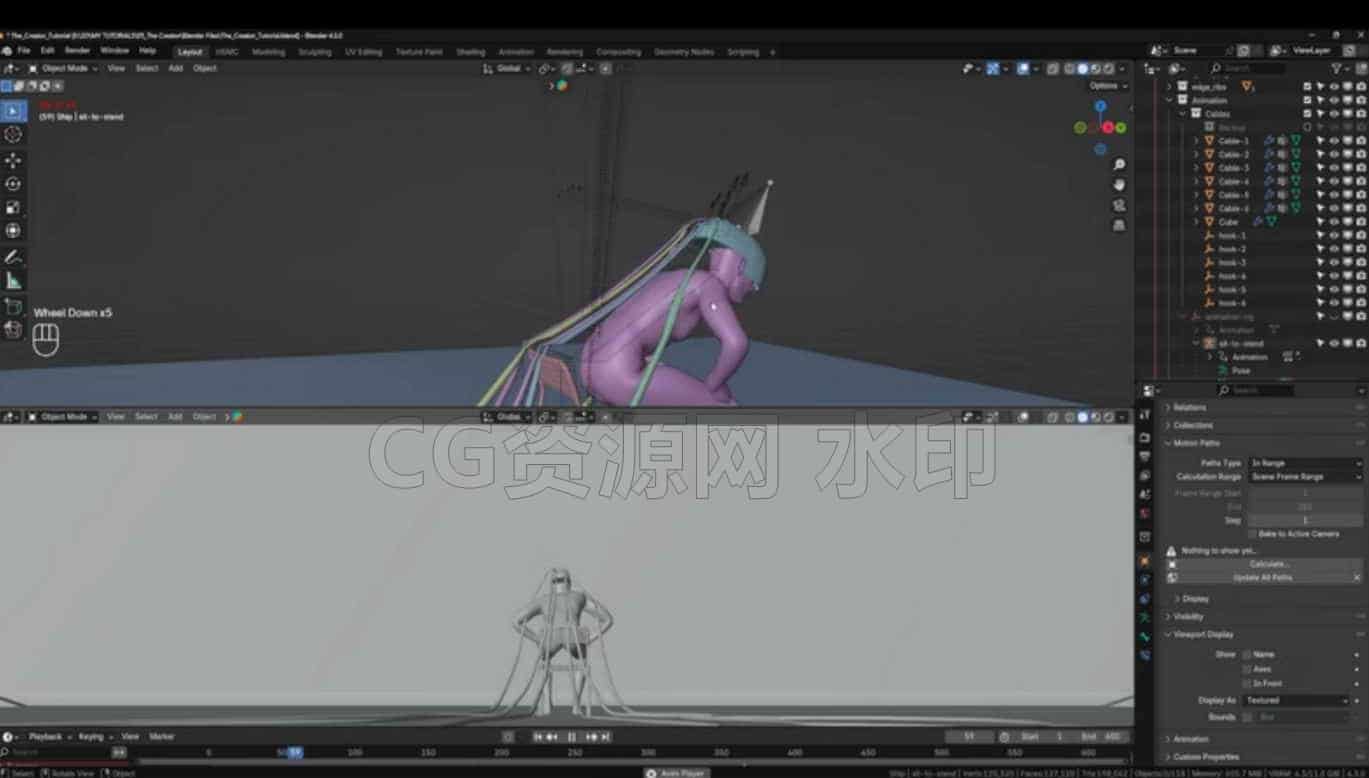
Task: Select the Add Cube tool
Action: [13, 307]
